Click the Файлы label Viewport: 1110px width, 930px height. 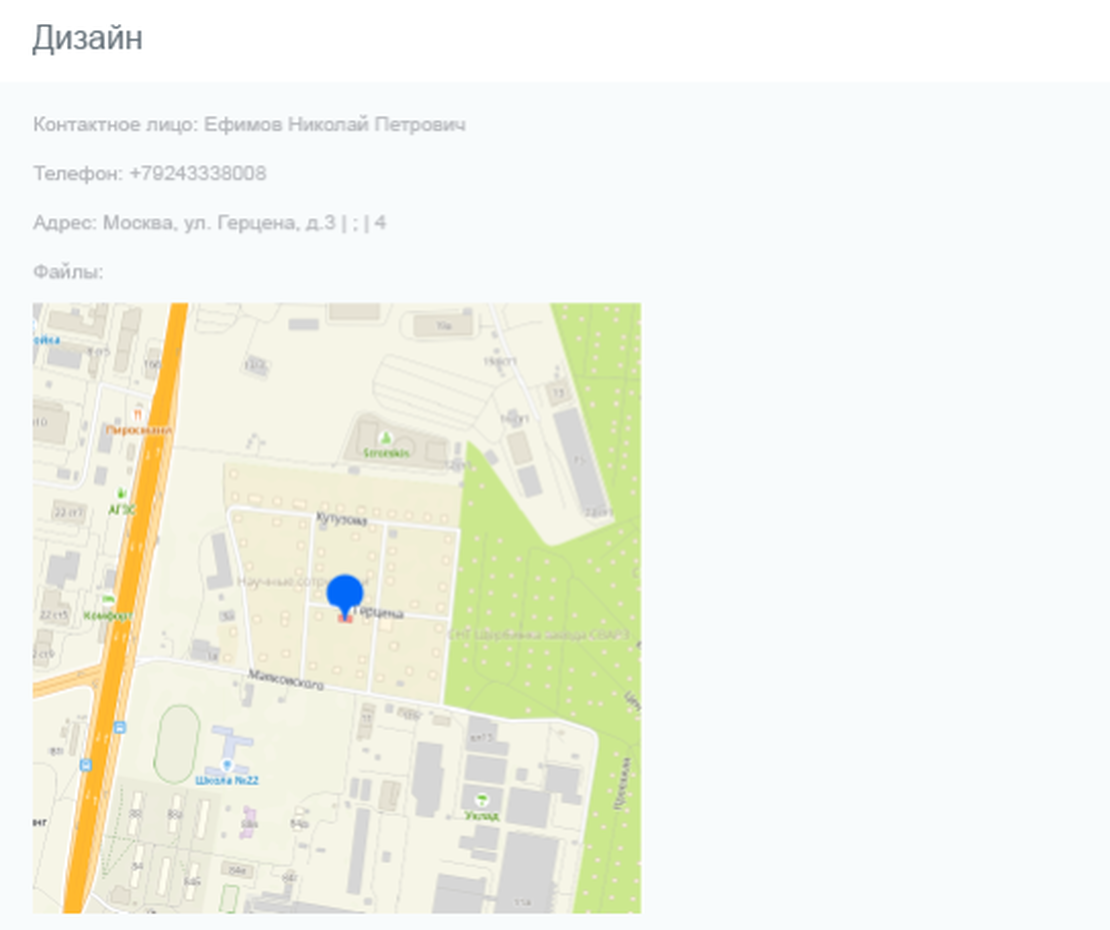68,272
